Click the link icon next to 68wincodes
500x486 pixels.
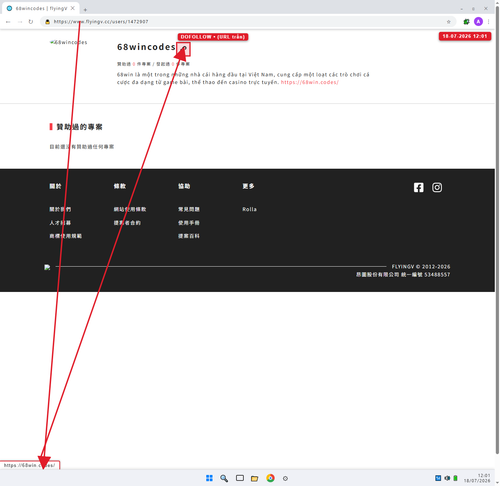coord(184,49)
